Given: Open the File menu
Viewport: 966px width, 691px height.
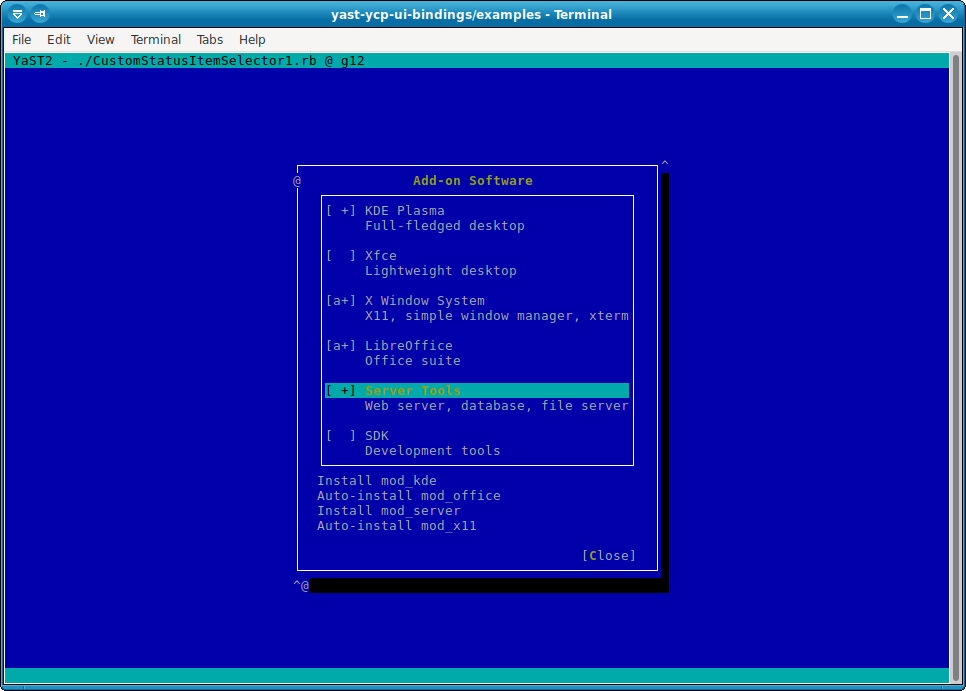Looking at the screenshot, I should 21,40.
